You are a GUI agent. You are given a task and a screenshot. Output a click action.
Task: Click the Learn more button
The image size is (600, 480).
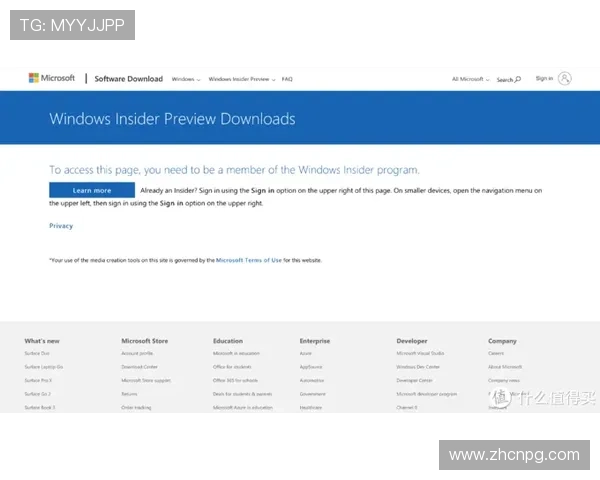click(92, 190)
